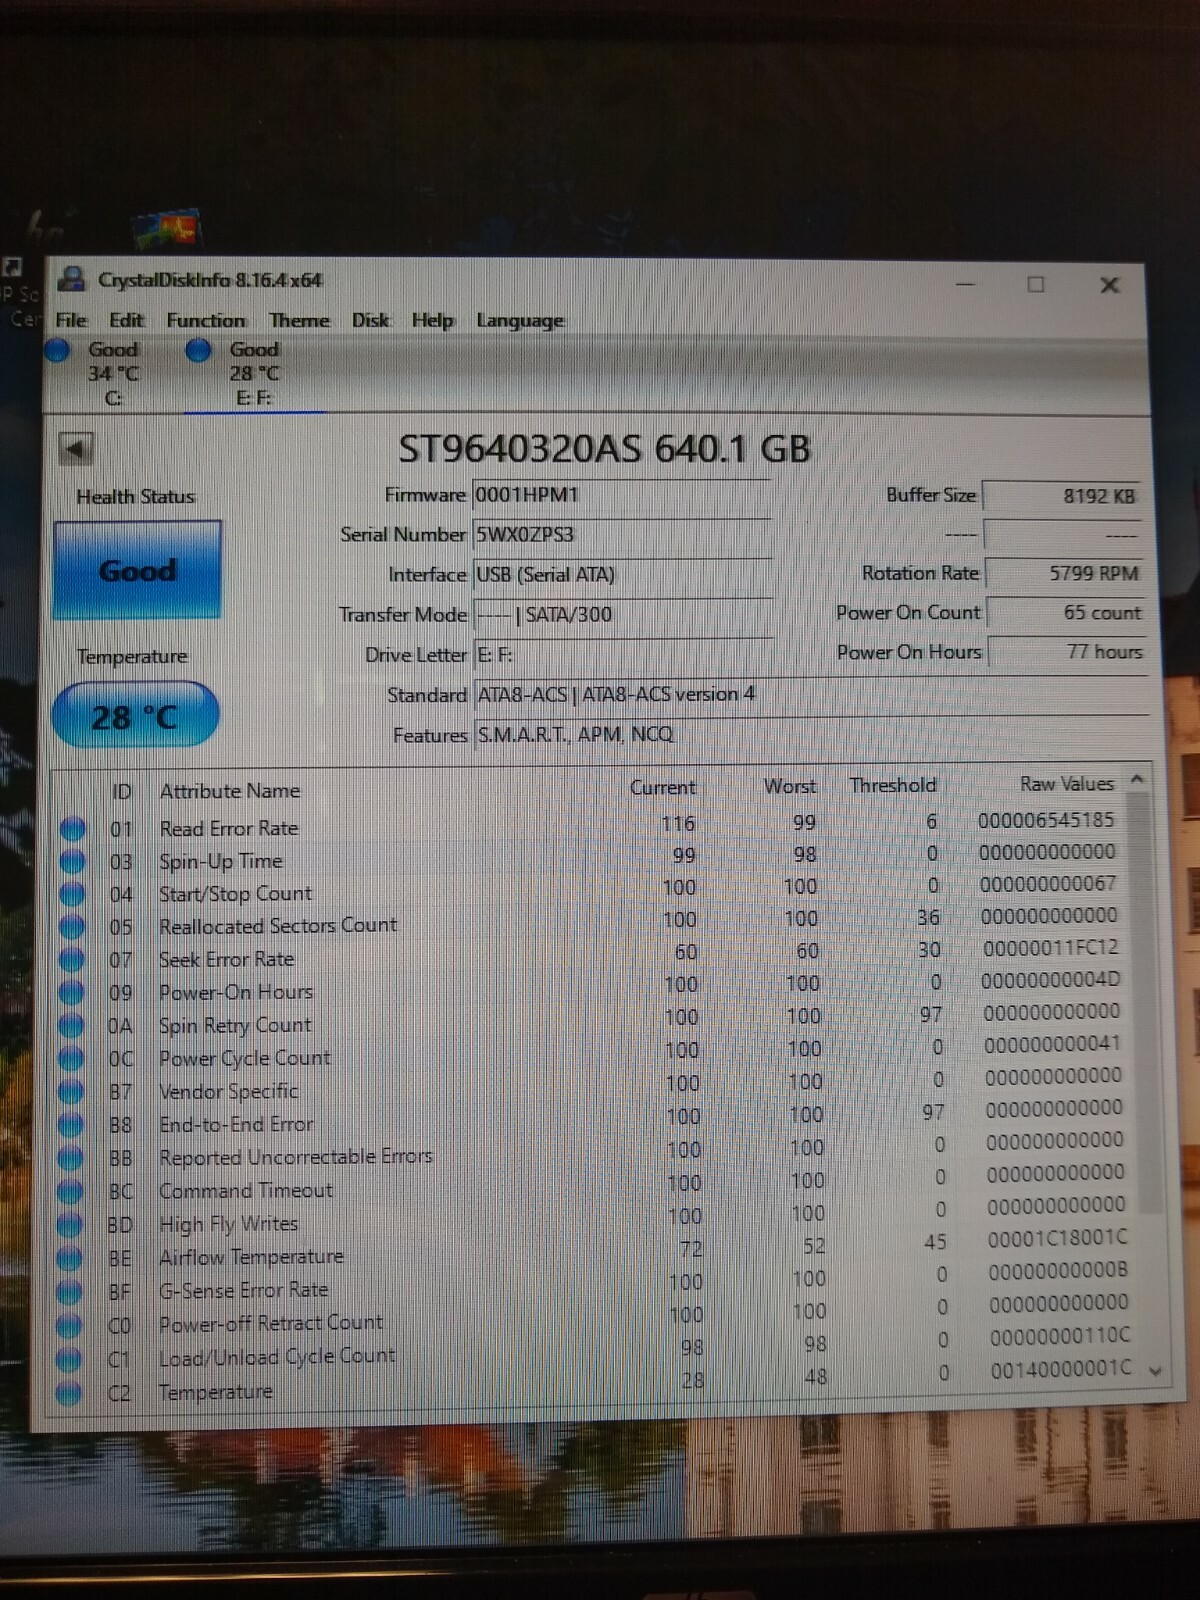Click the status dot for Vendor Specific

71,1092
